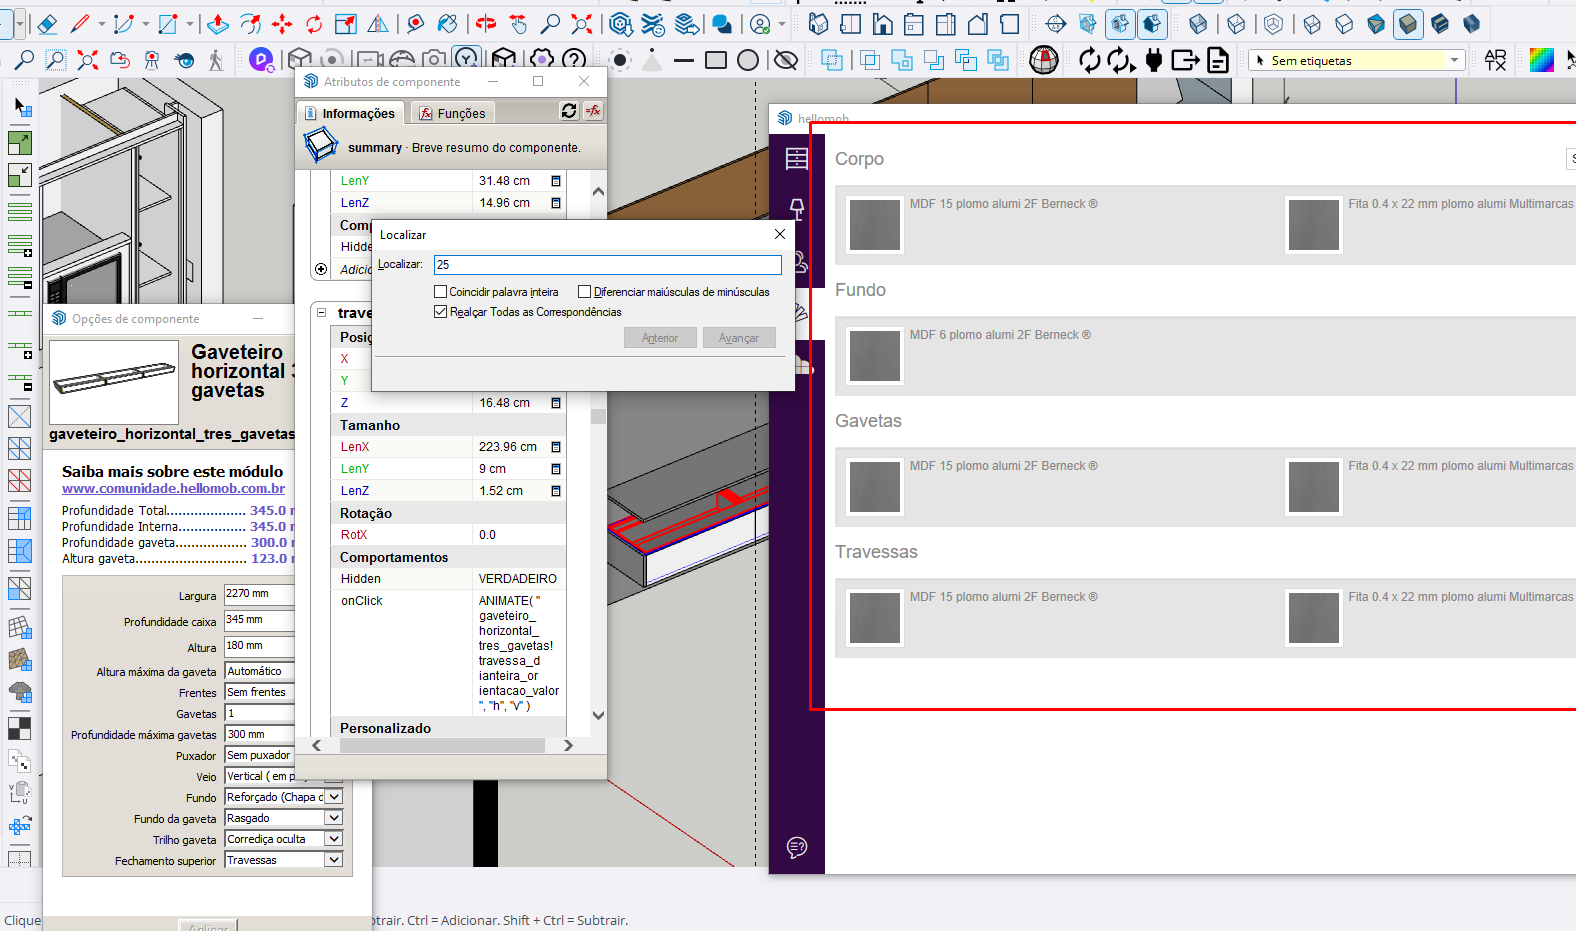Screen dimensions: 1576x931
Task: Activate the Orbit tool
Action: (x=486, y=24)
